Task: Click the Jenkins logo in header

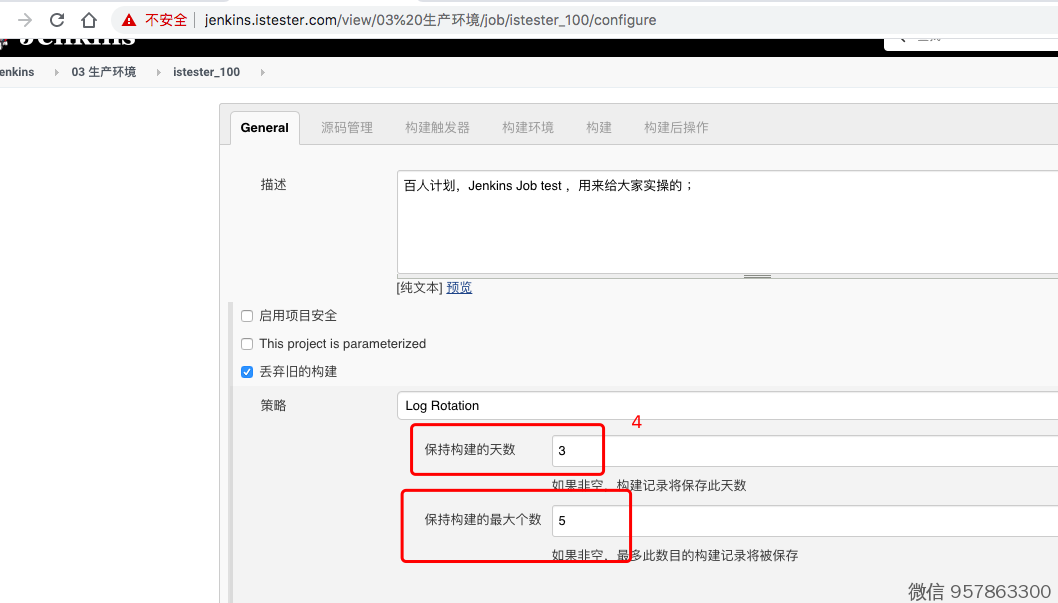Action: [x=70, y=40]
